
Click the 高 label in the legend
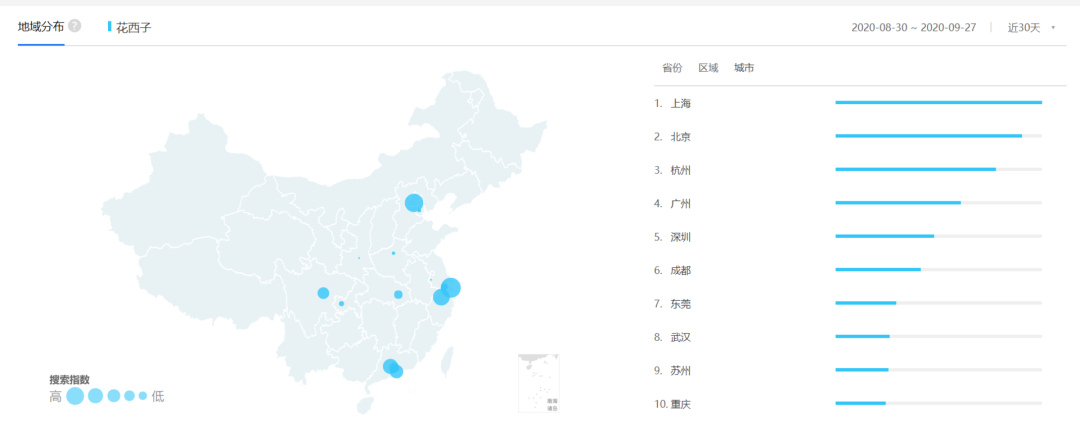click(x=55, y=396)
